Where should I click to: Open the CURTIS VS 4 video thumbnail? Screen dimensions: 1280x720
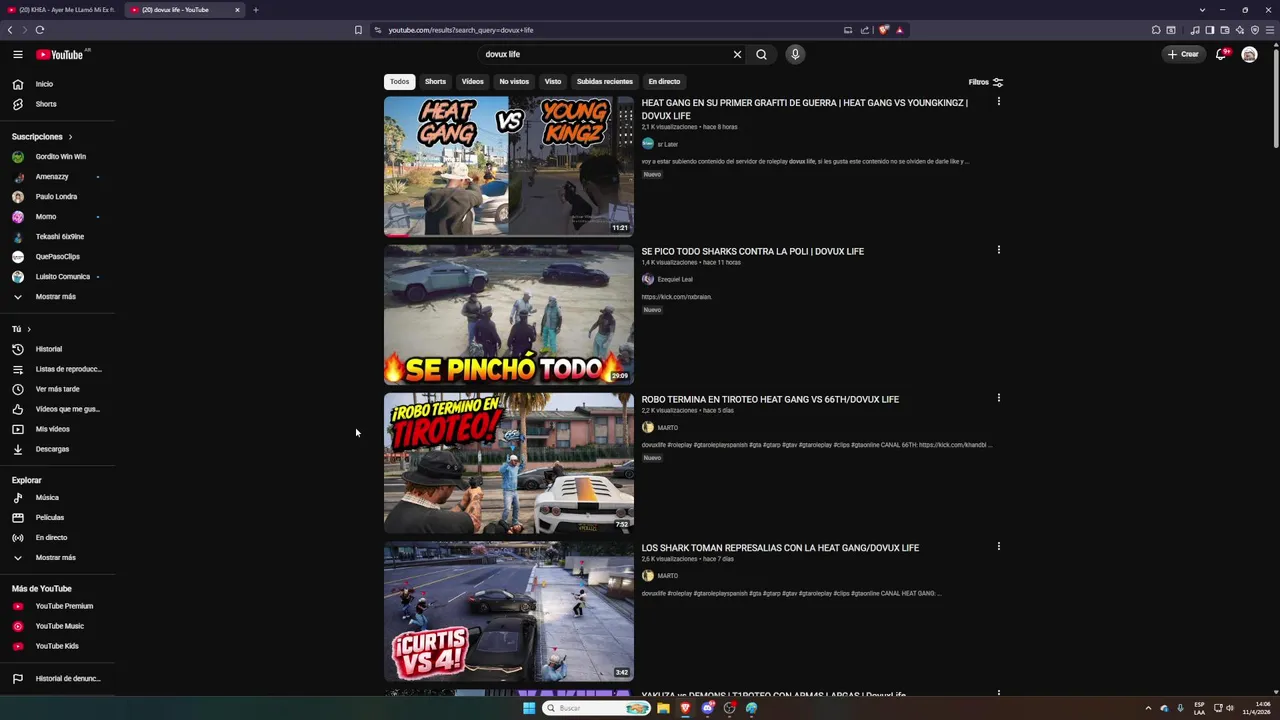click(x=509, y=611)
